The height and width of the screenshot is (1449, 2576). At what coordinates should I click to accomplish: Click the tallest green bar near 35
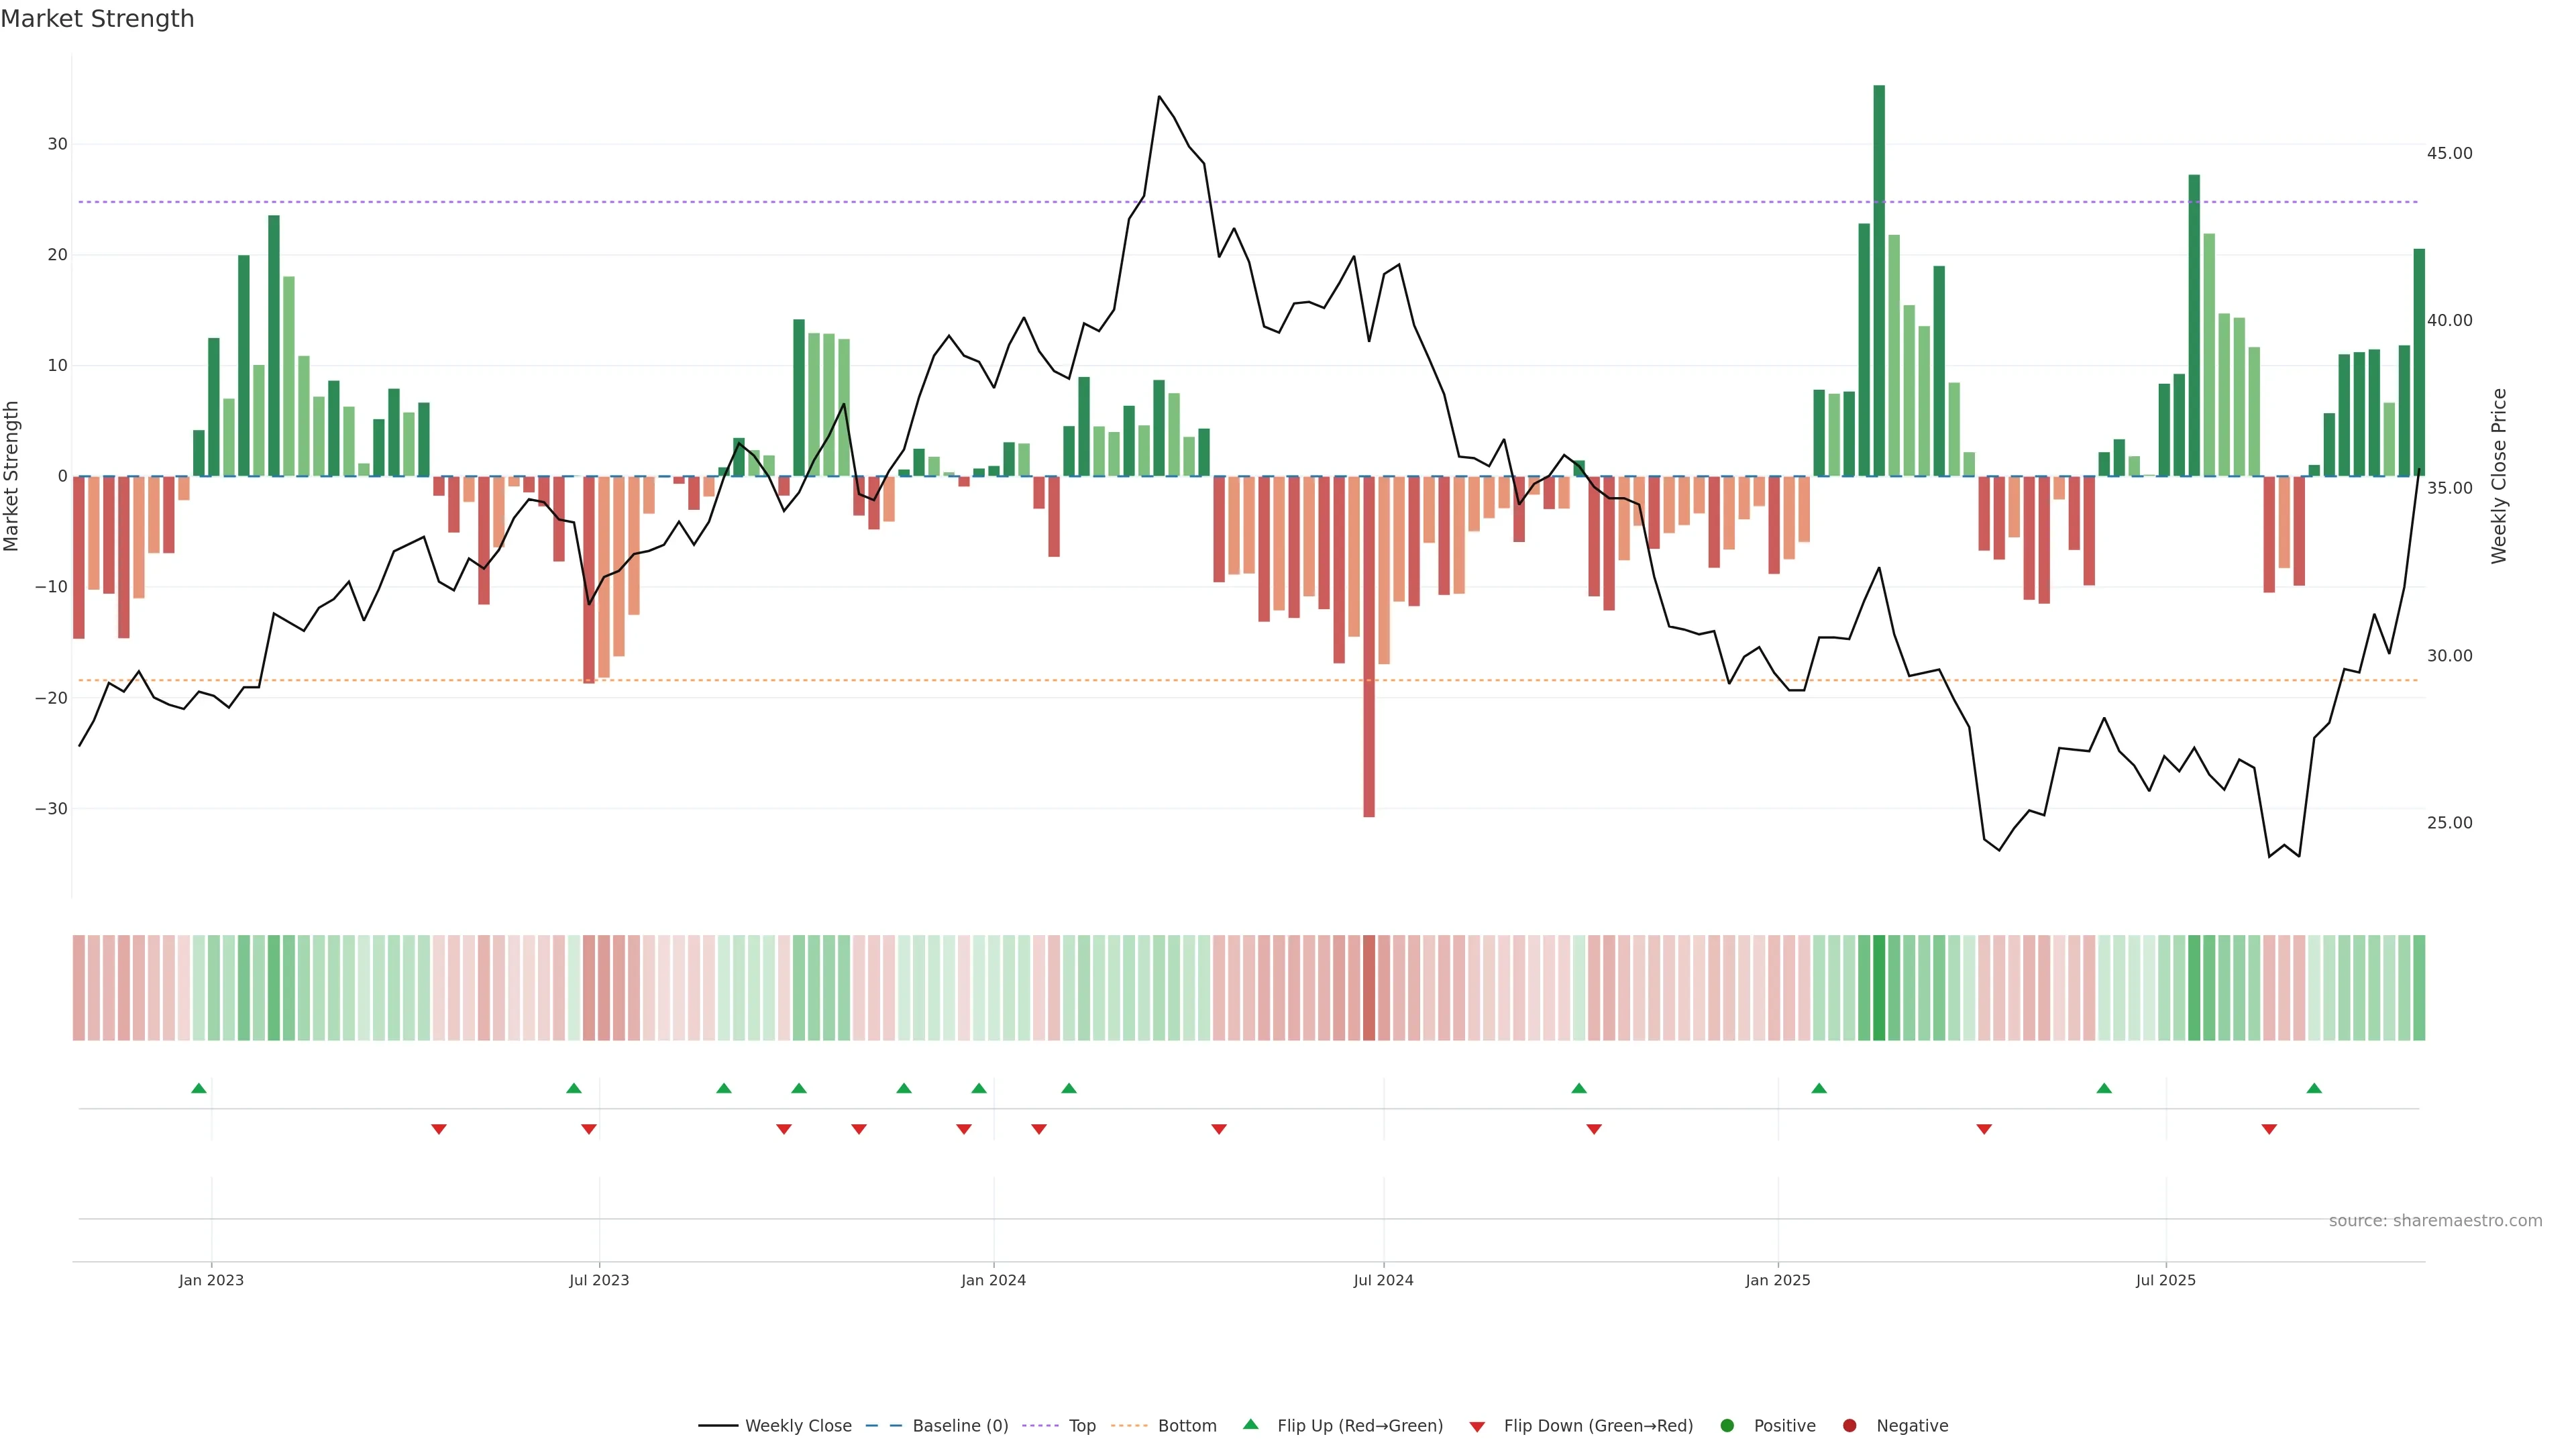click(1879, 280)
